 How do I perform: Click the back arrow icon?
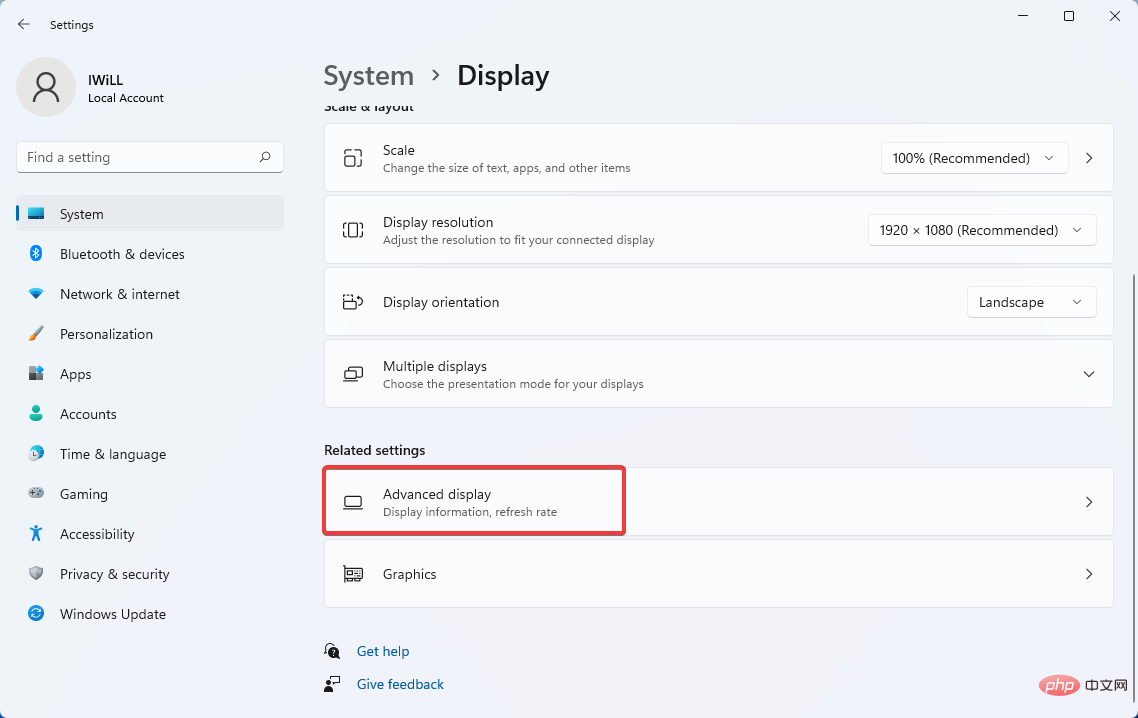pyautogui.click(x=24, y=24)
